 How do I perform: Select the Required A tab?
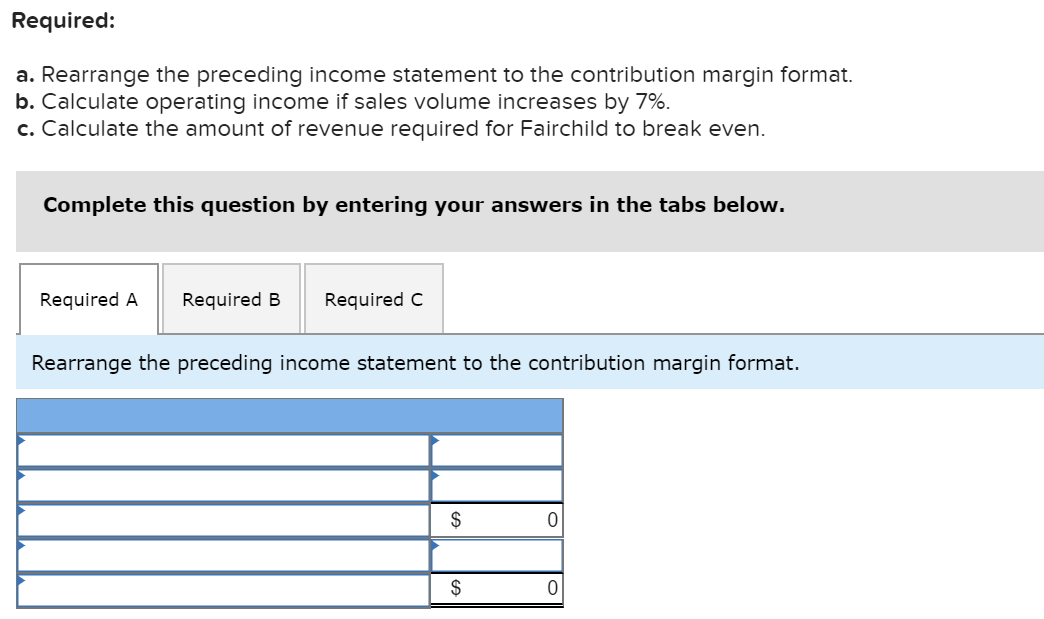tap(88, 299)
